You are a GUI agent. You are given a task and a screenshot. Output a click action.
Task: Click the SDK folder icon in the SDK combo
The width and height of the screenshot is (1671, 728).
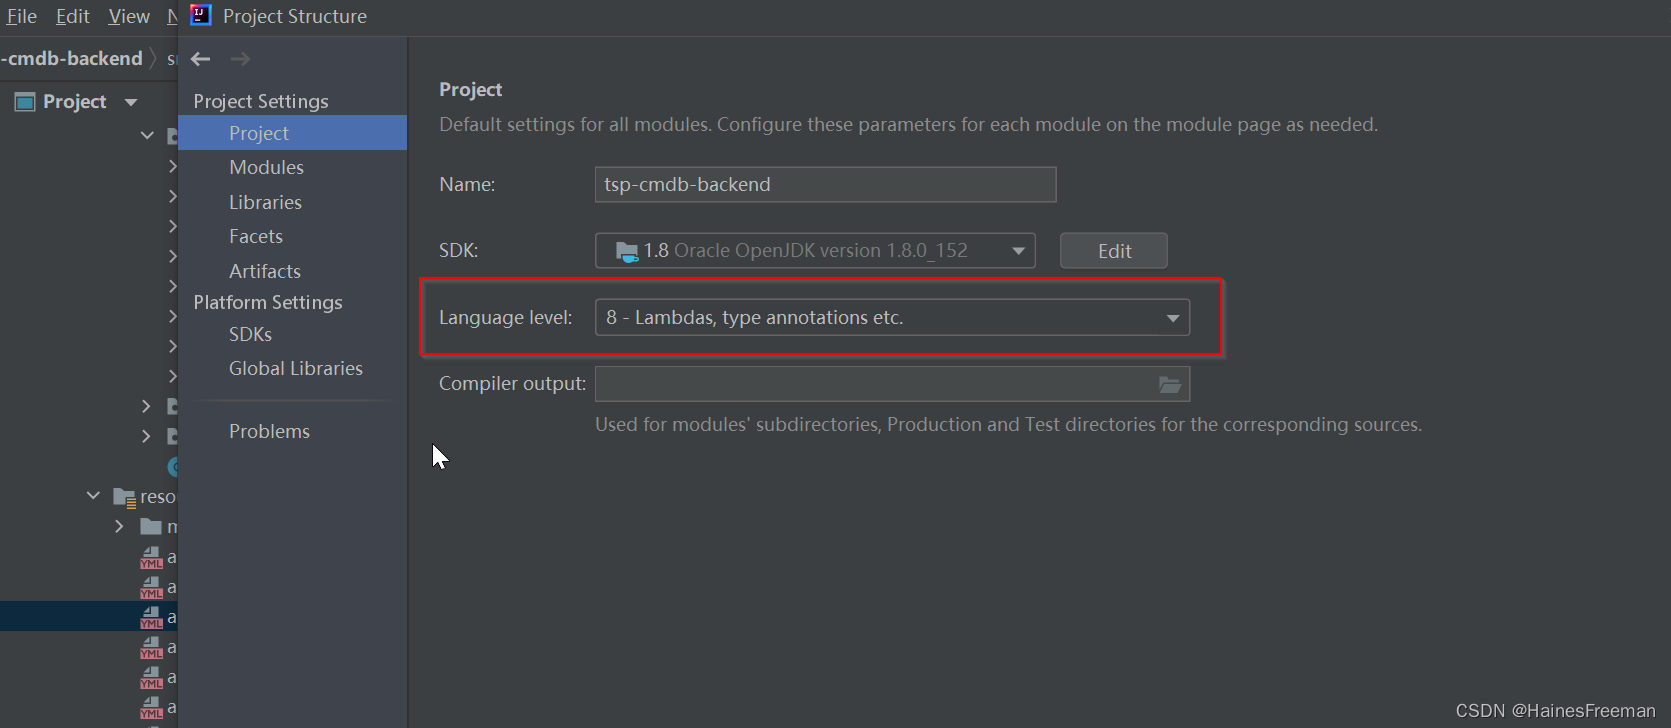coord(627,251)
